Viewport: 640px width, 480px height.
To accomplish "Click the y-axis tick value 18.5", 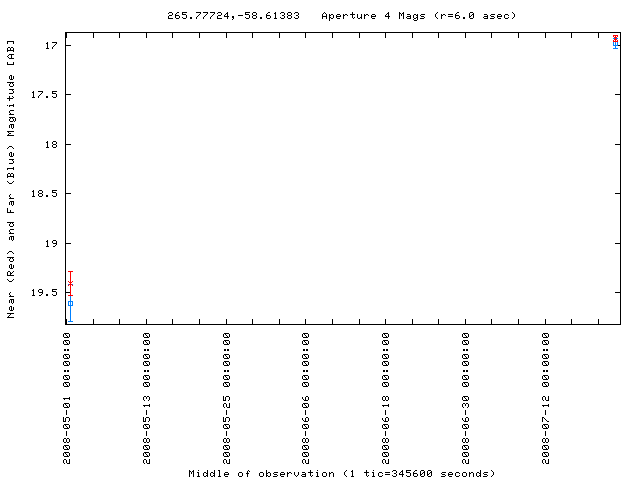I will [x=45, y=193].
